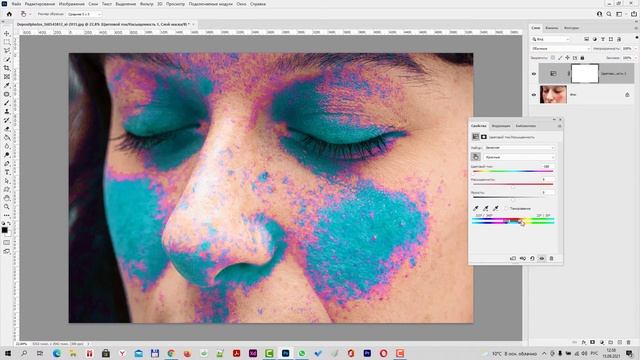
Task: Select the Add to Sample eyedropper
Action: coord(486,209)
